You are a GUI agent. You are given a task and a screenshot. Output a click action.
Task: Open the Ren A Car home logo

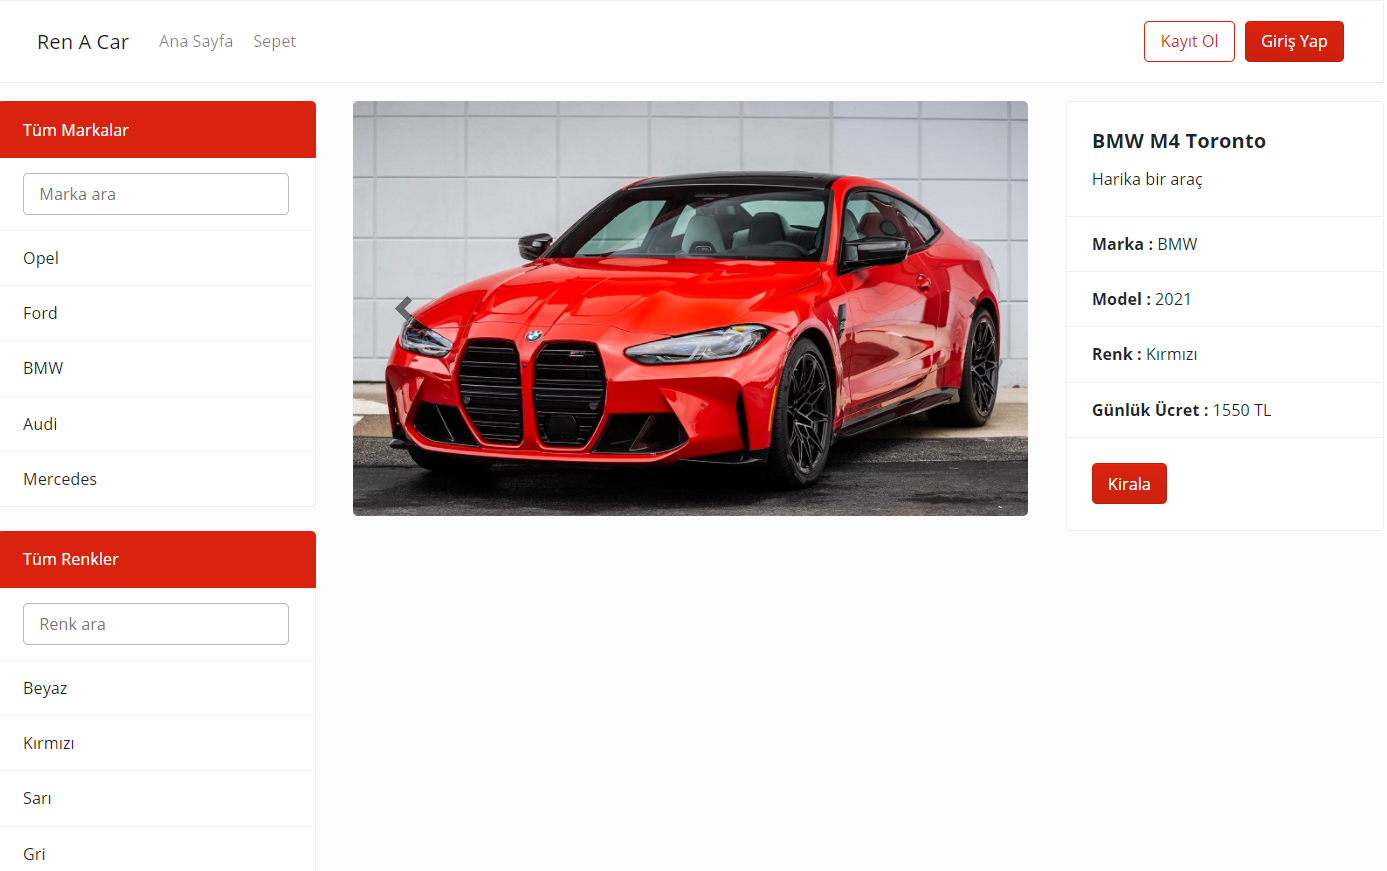coord(83,42)
